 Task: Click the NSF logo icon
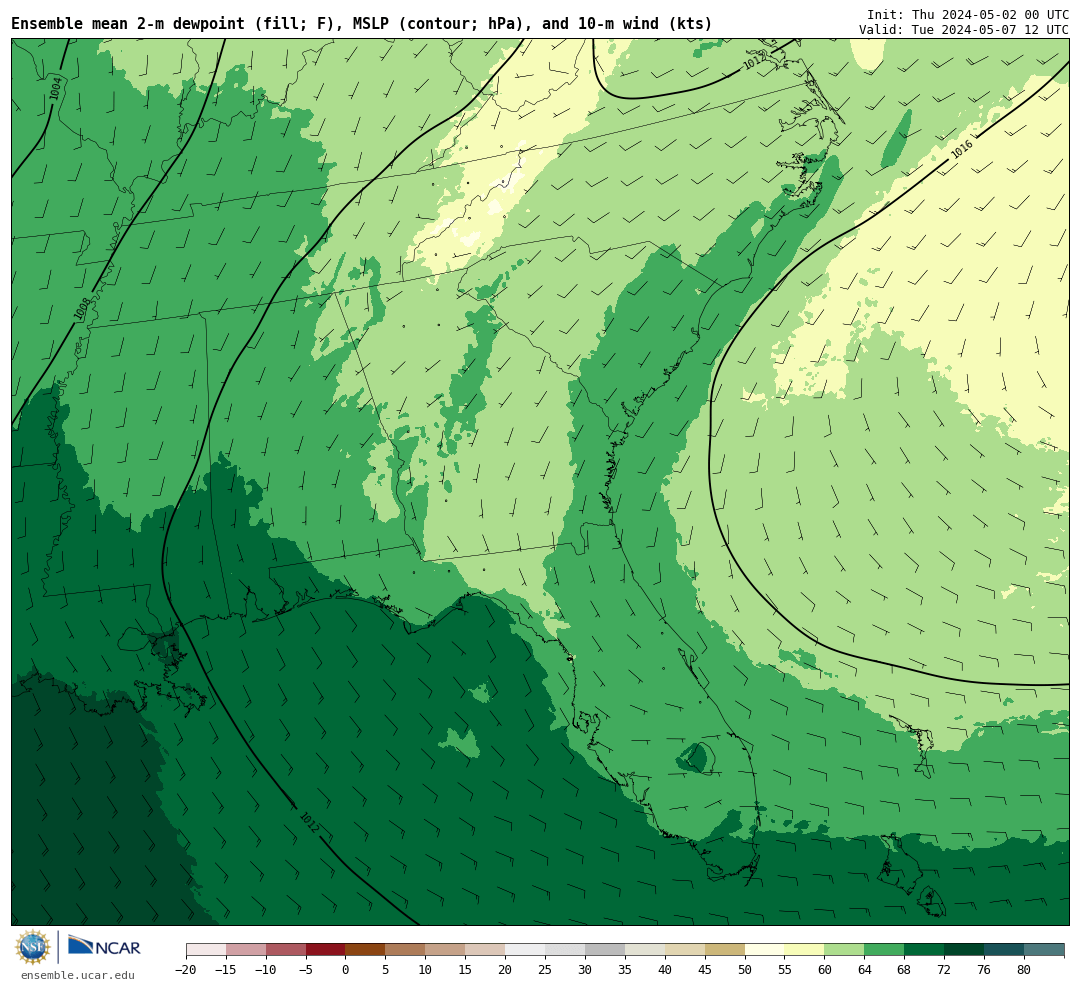click(x=33, y=947)
